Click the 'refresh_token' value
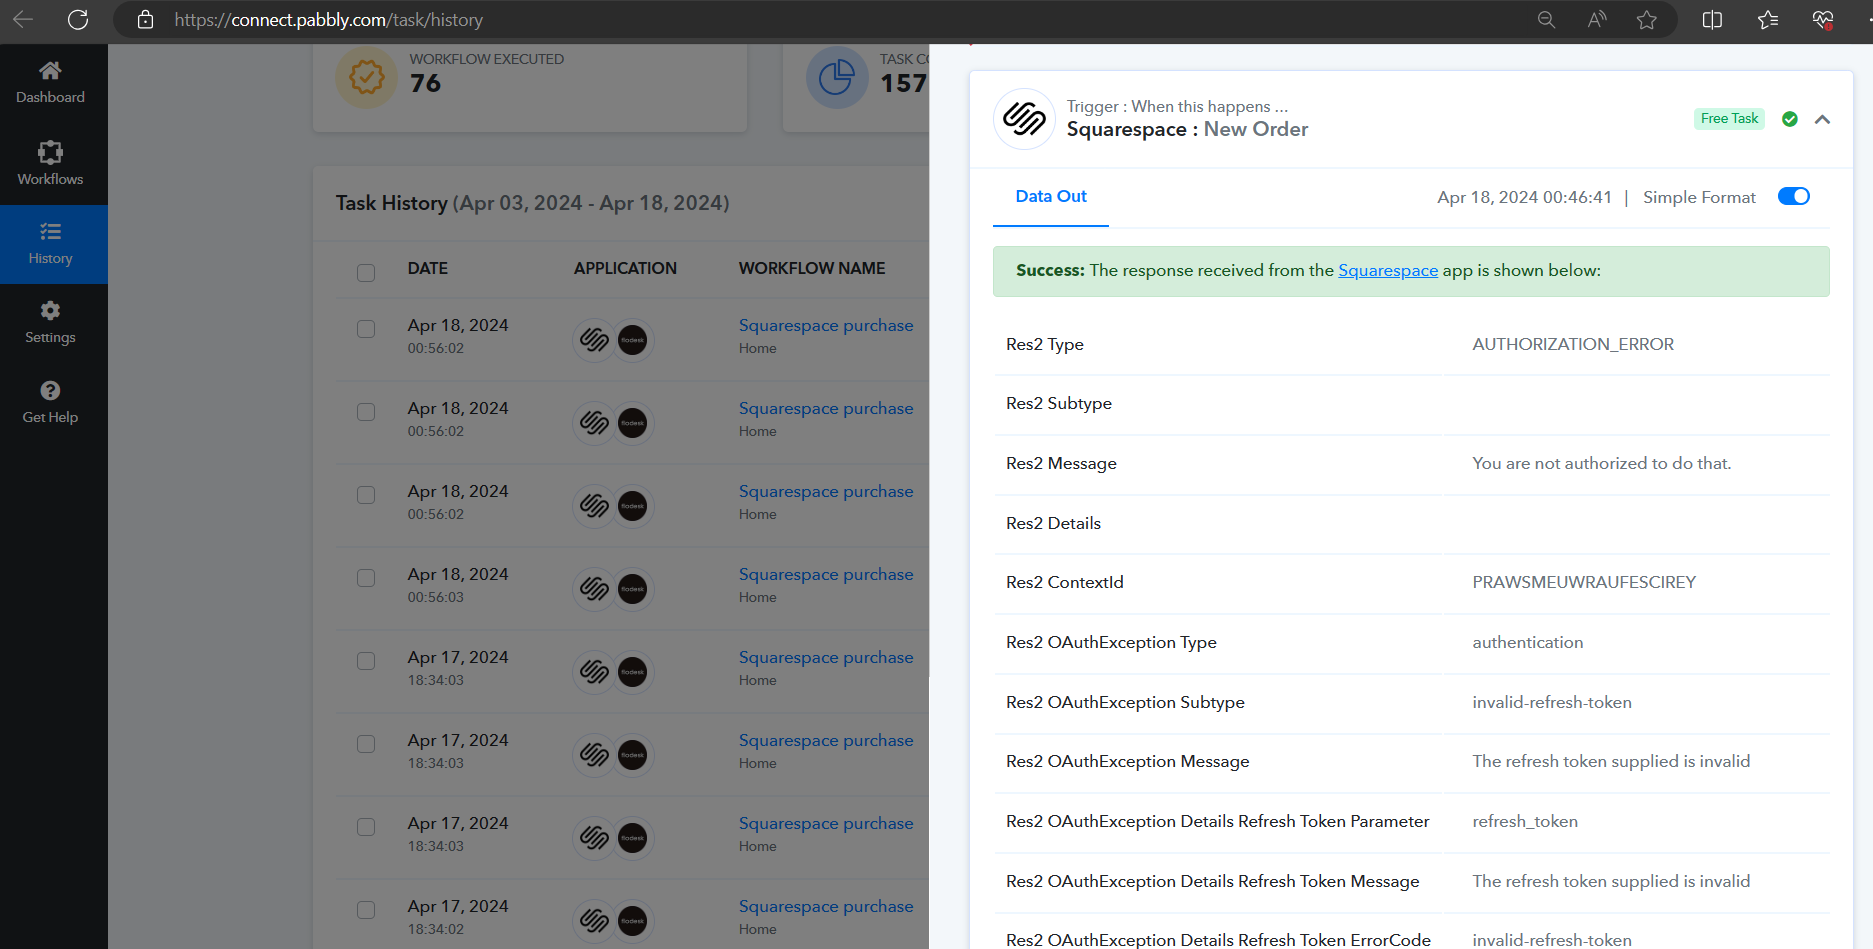The width and height of the screenshot is (1873, 949). 1525,822
